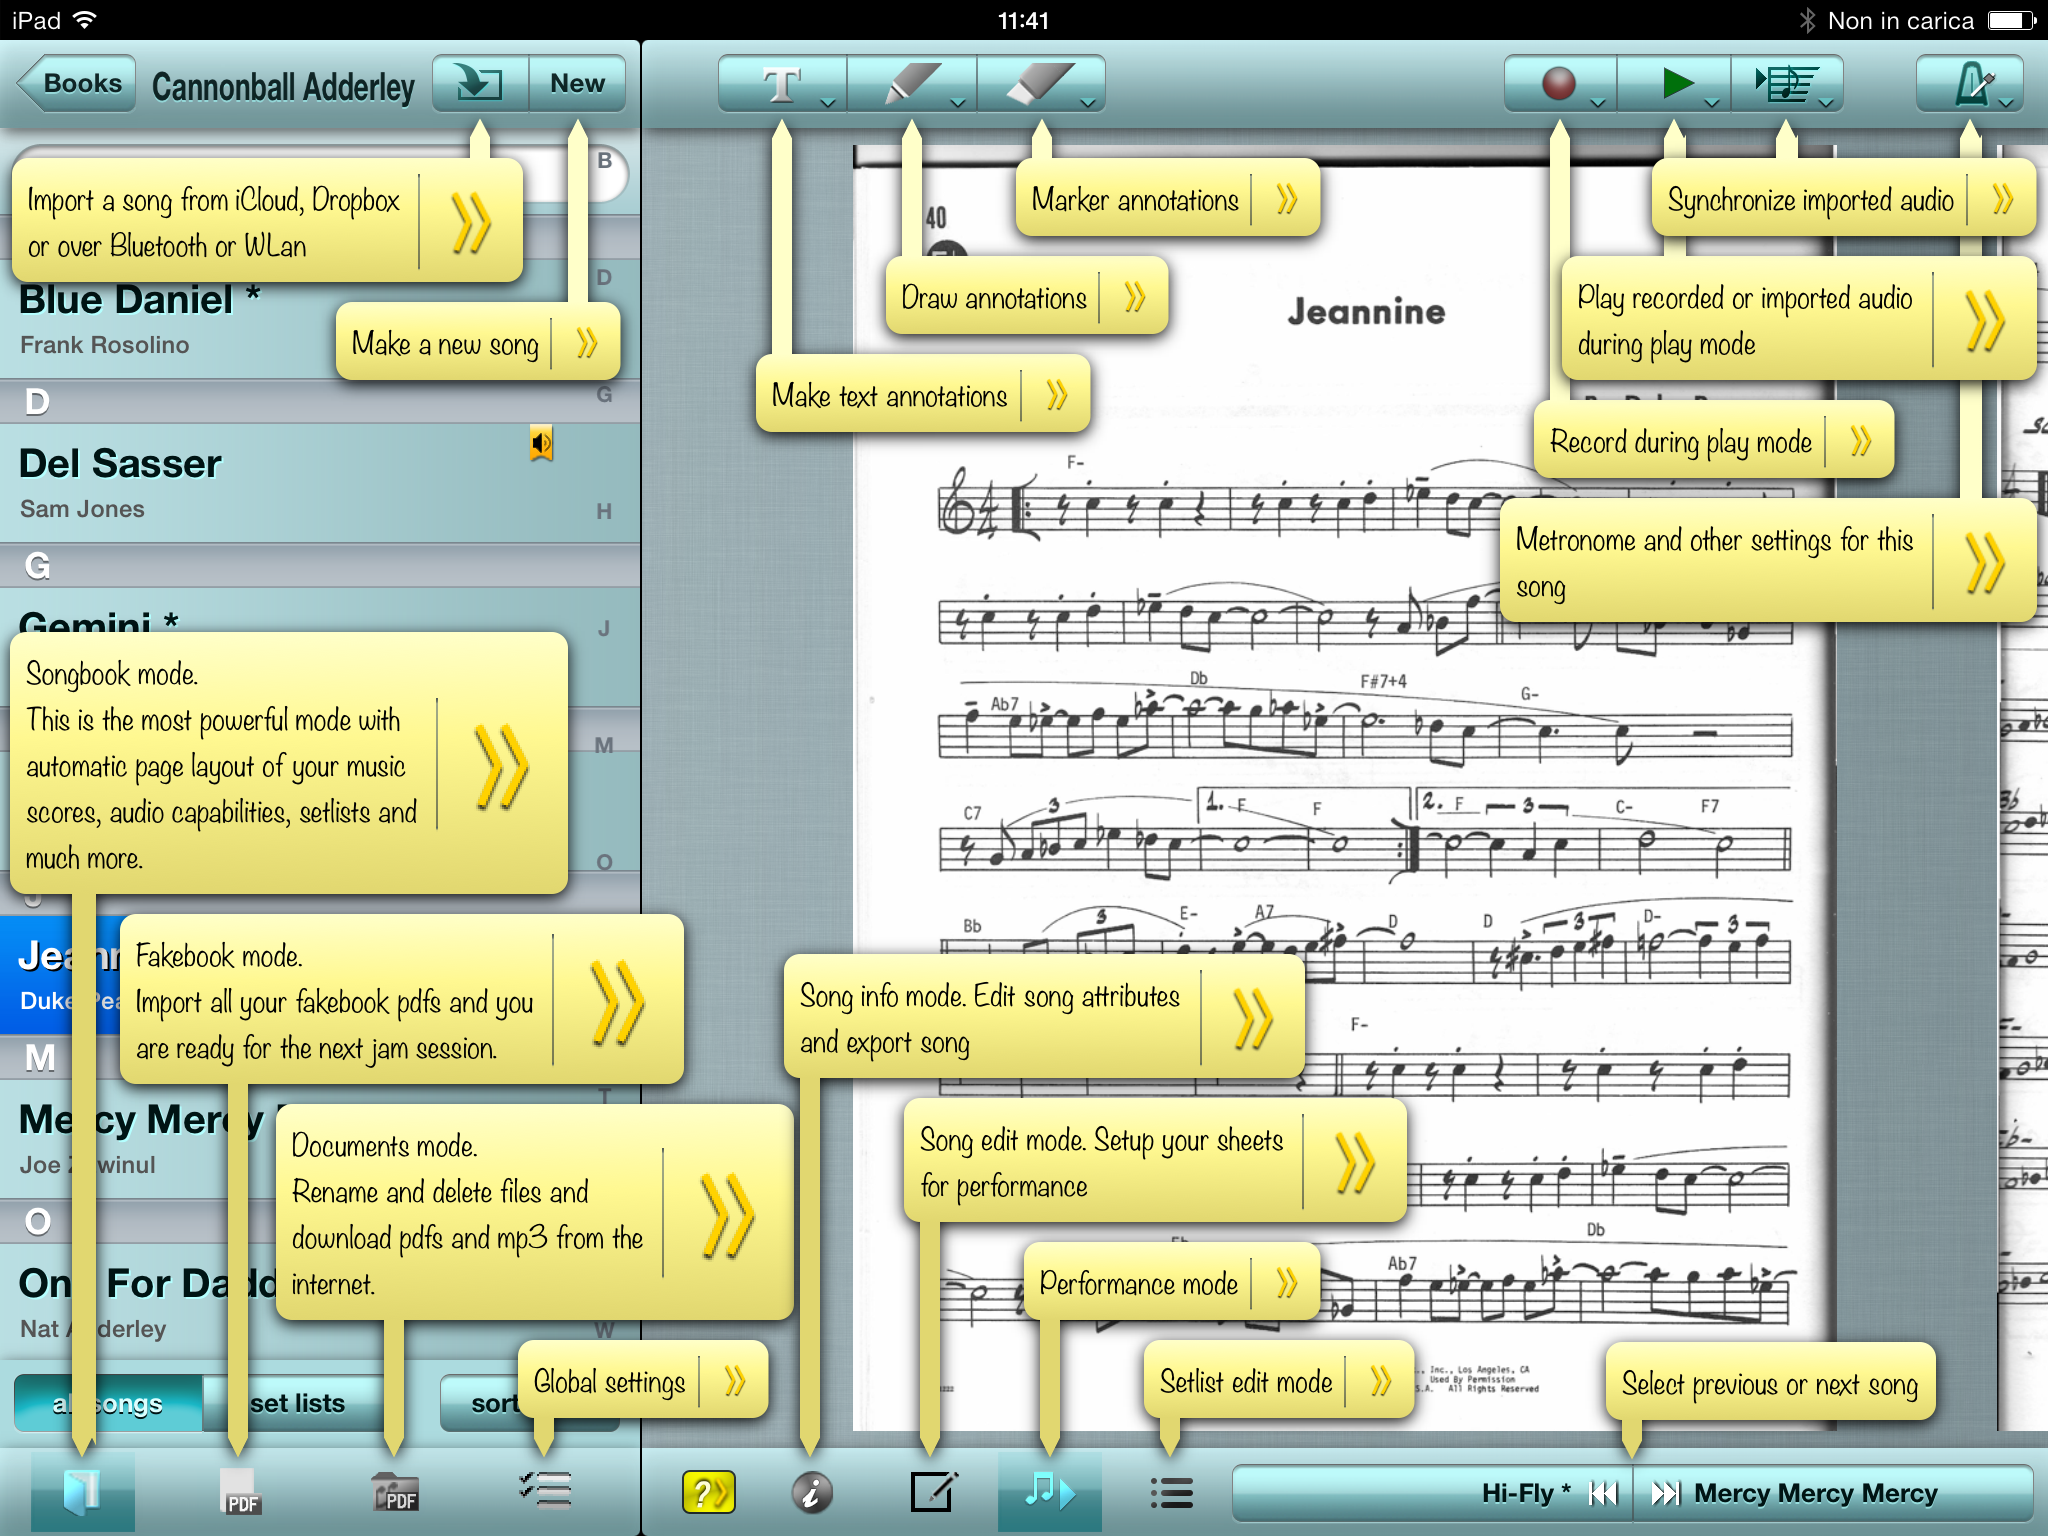Jump to index letter J

click(604, 628)
